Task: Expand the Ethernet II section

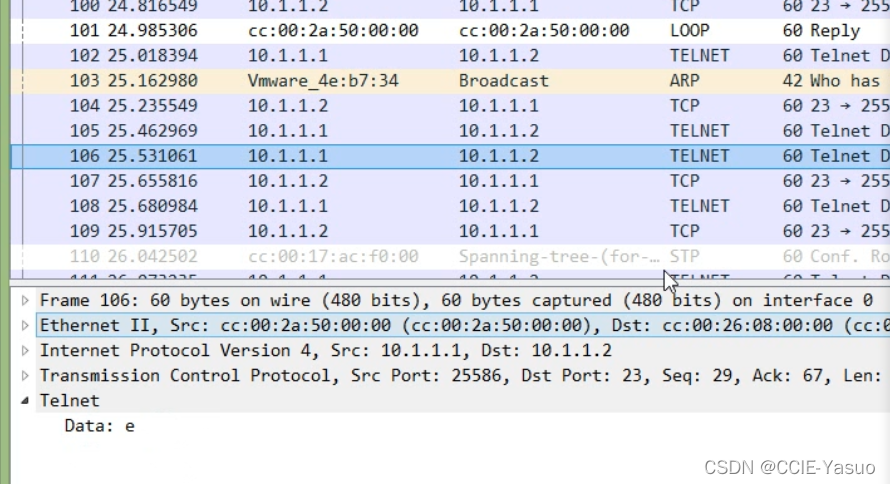Action: coord(25,325)
